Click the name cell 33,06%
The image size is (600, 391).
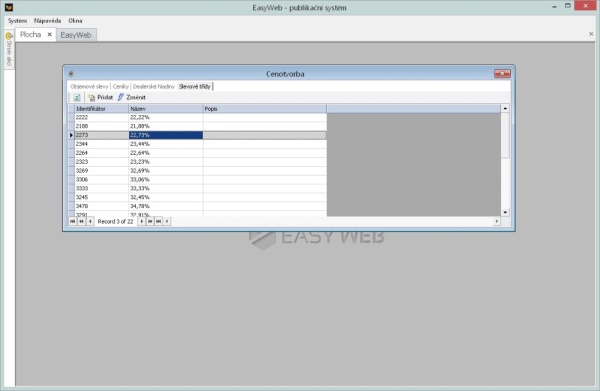(166, 179)
